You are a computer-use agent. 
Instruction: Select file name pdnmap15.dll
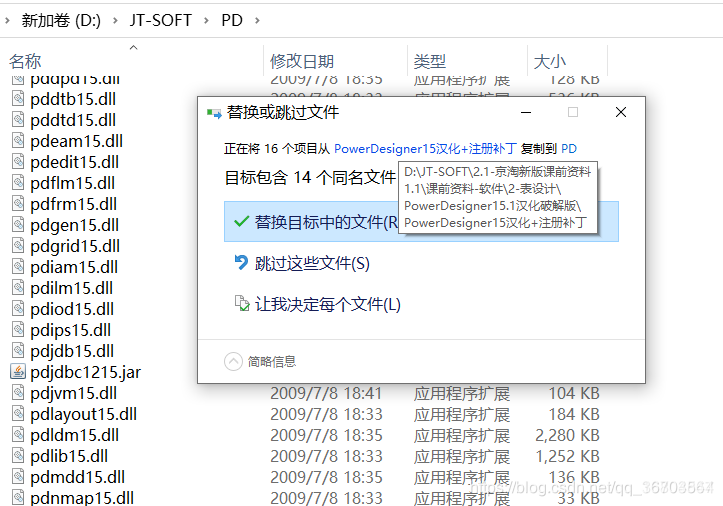pos(82,498)
